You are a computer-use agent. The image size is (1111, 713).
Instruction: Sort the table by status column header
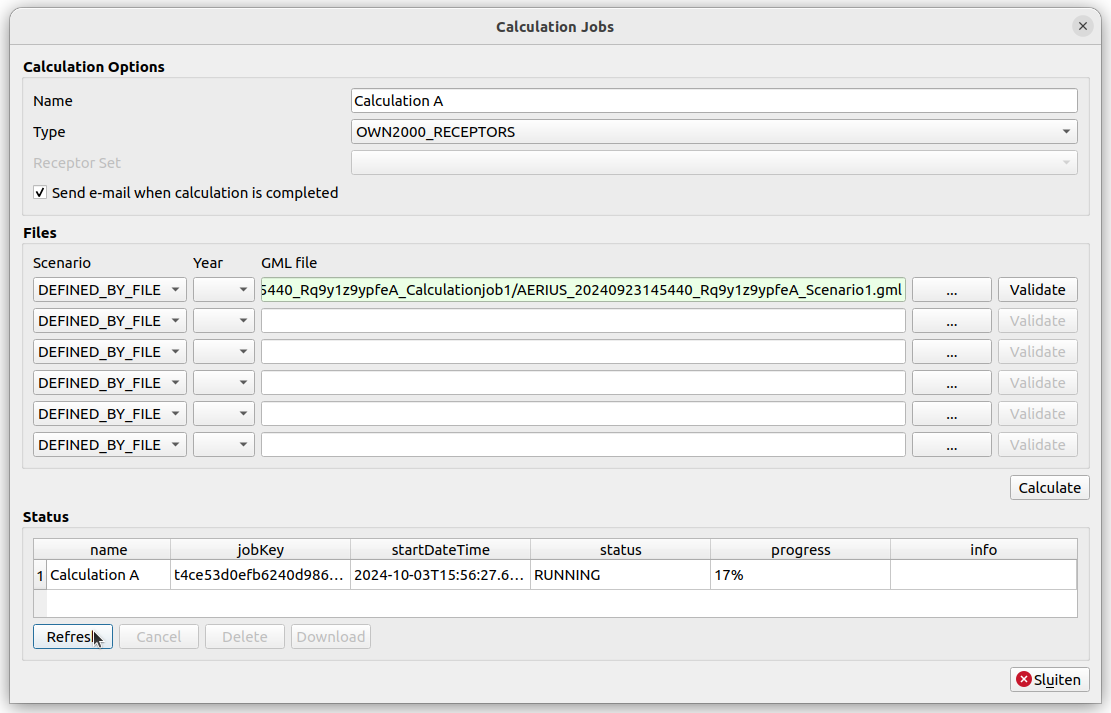point(620,550)
